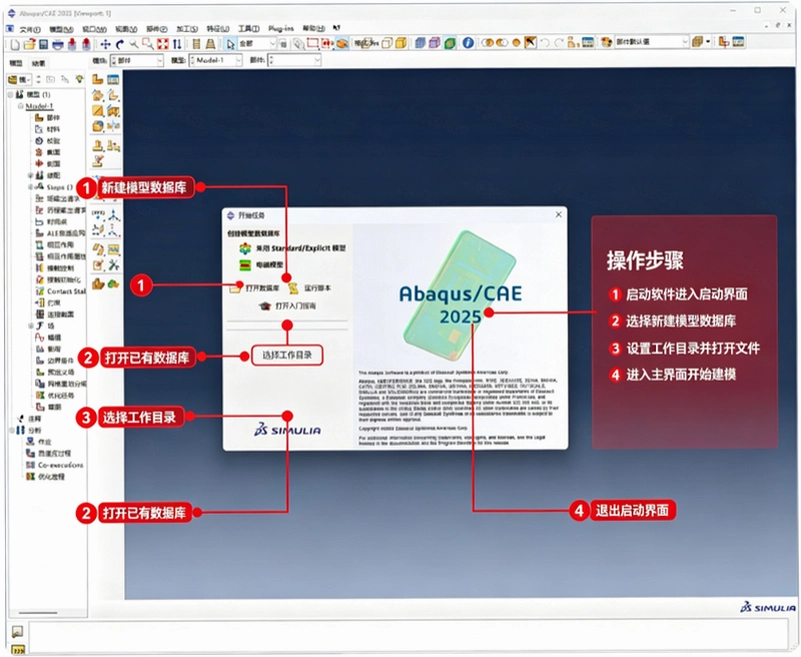
Task: Click the green rounded display-mode icon
Action: coord(450,43)
